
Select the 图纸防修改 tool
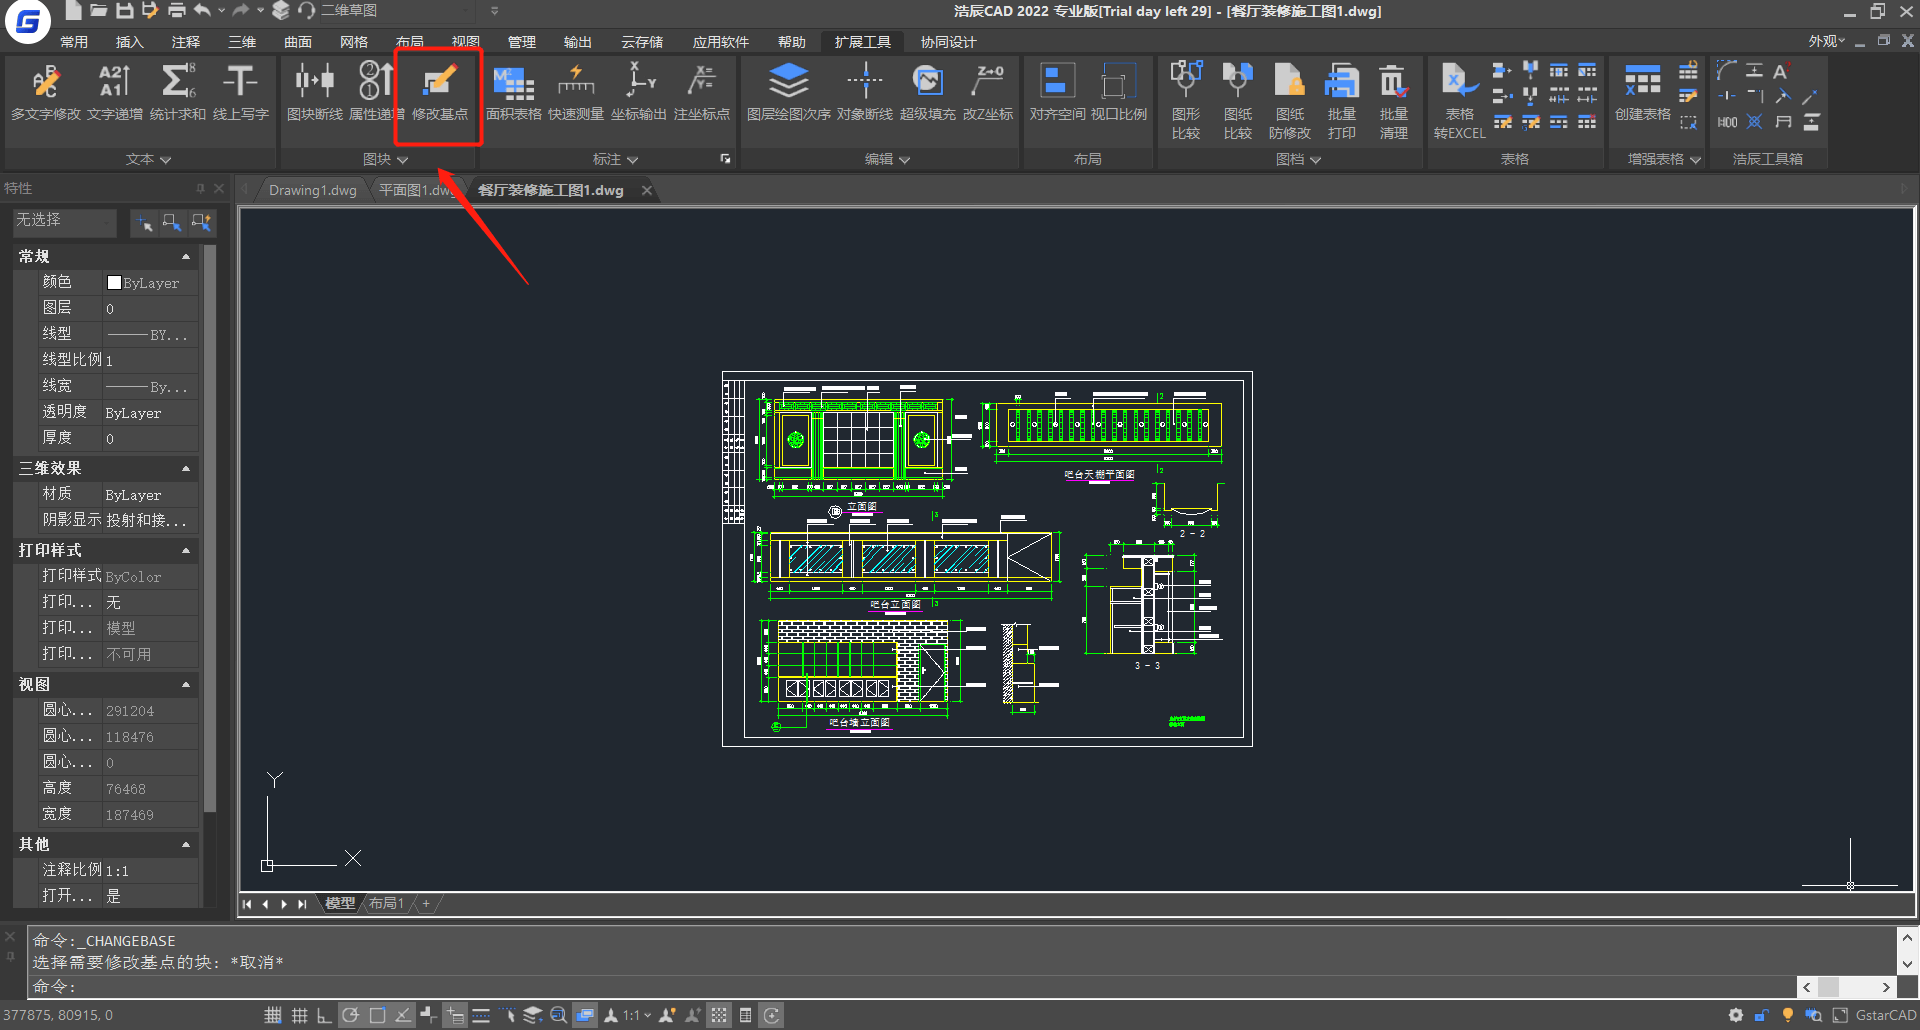1290,101
